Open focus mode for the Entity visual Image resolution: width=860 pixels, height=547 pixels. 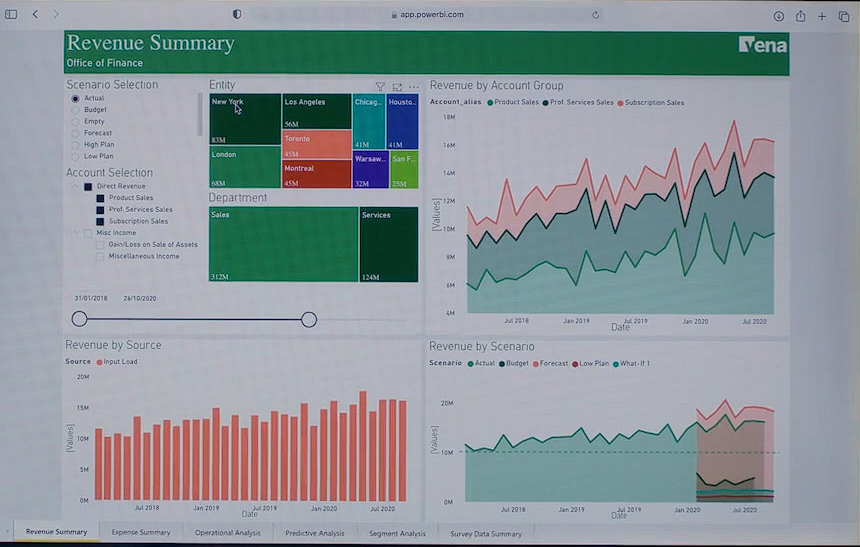pos(397,87)
